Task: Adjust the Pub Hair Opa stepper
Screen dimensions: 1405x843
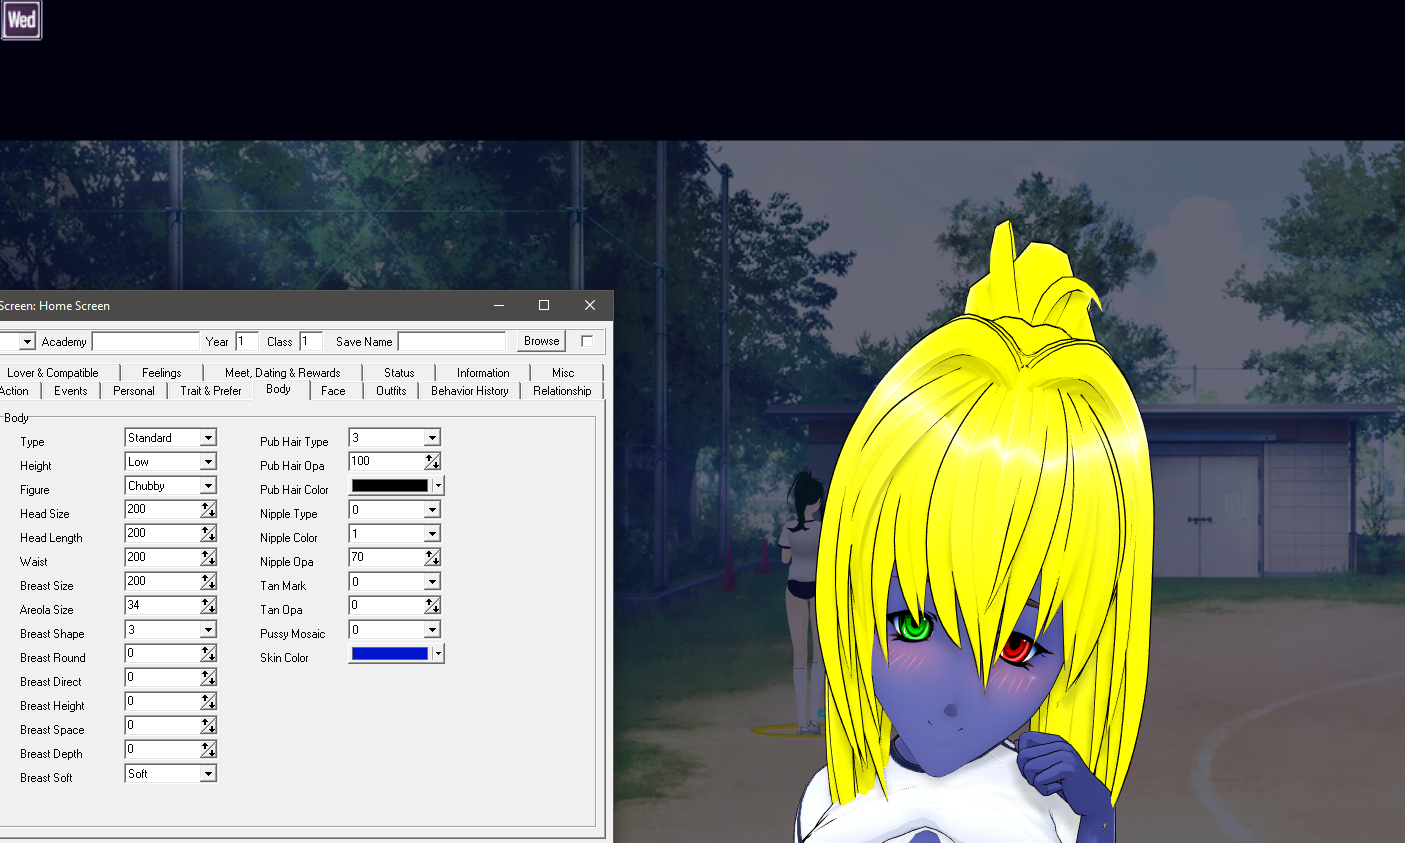Action: (432, 462)
